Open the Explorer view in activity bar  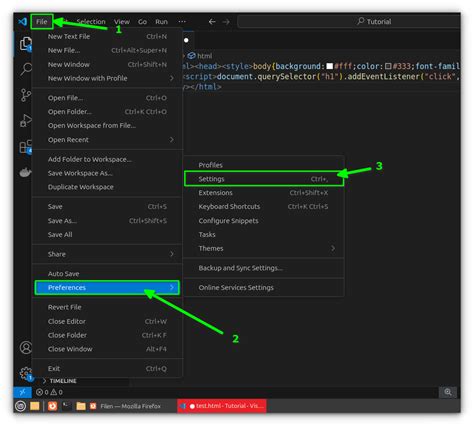[x=26, y=44]
